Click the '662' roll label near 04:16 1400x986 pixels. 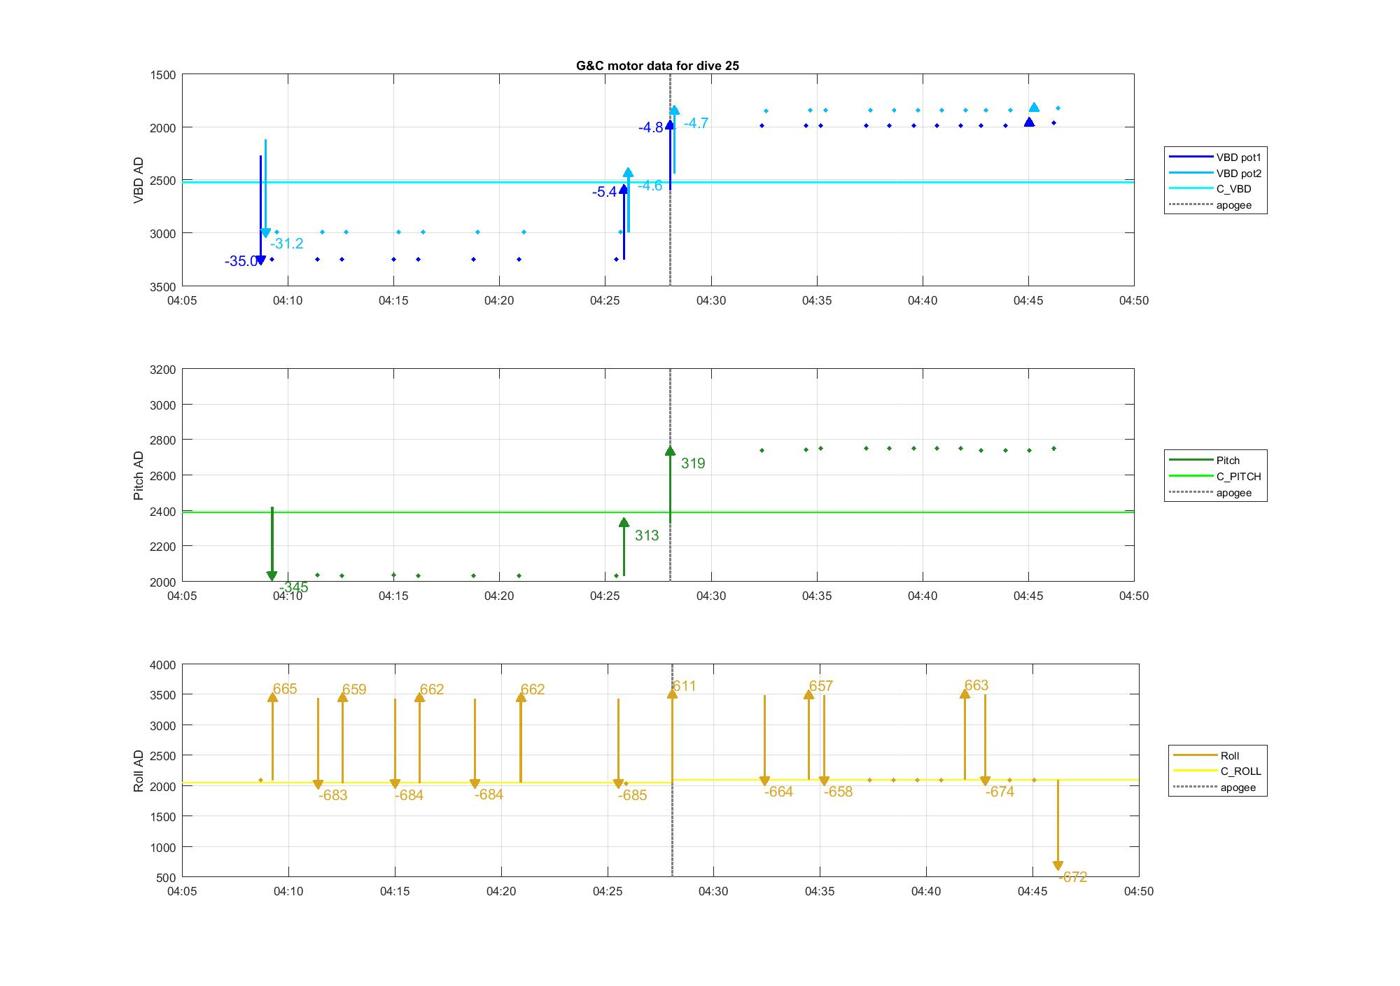tap(432, 689)
